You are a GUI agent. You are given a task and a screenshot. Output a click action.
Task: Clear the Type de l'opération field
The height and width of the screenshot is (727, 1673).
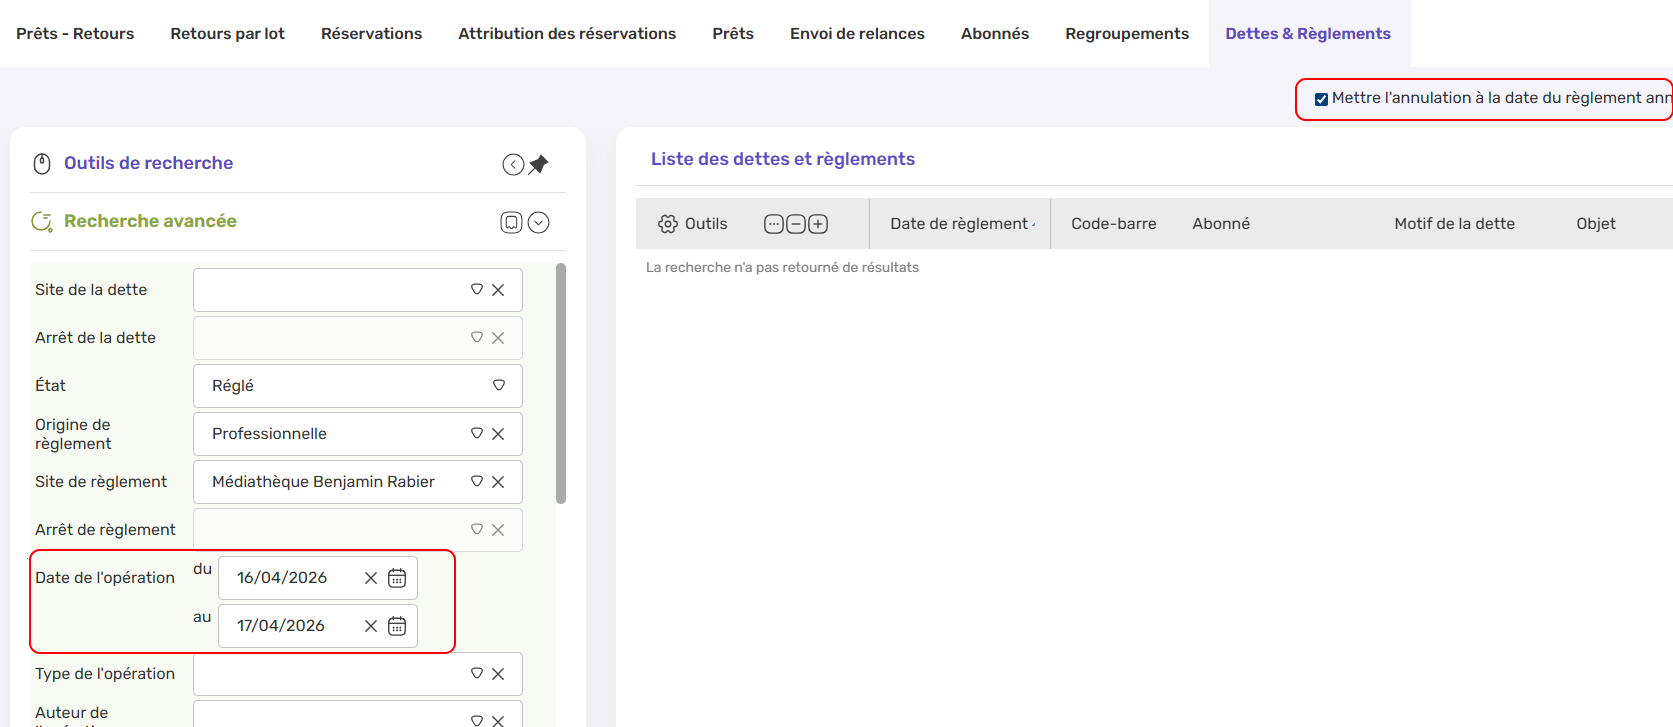[x=498, y=674]
